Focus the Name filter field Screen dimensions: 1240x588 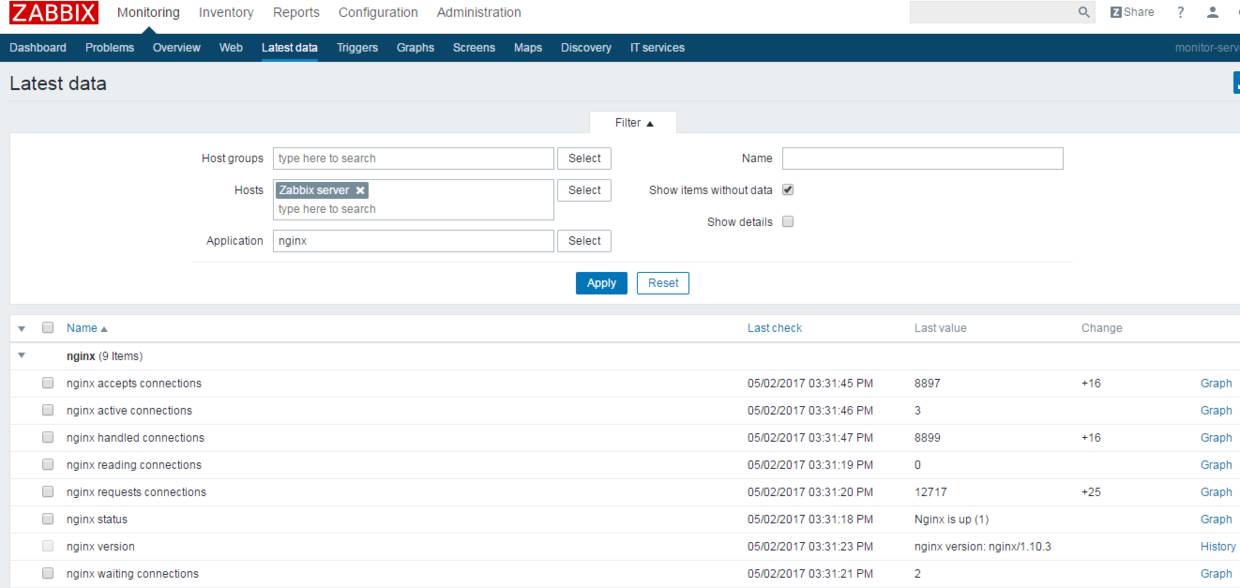tap(922, 158)
